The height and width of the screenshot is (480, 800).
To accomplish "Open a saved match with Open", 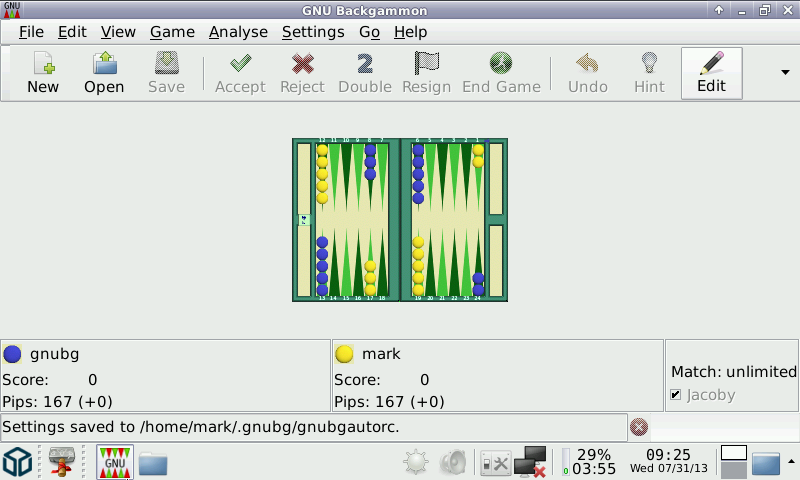I will 104,73.
